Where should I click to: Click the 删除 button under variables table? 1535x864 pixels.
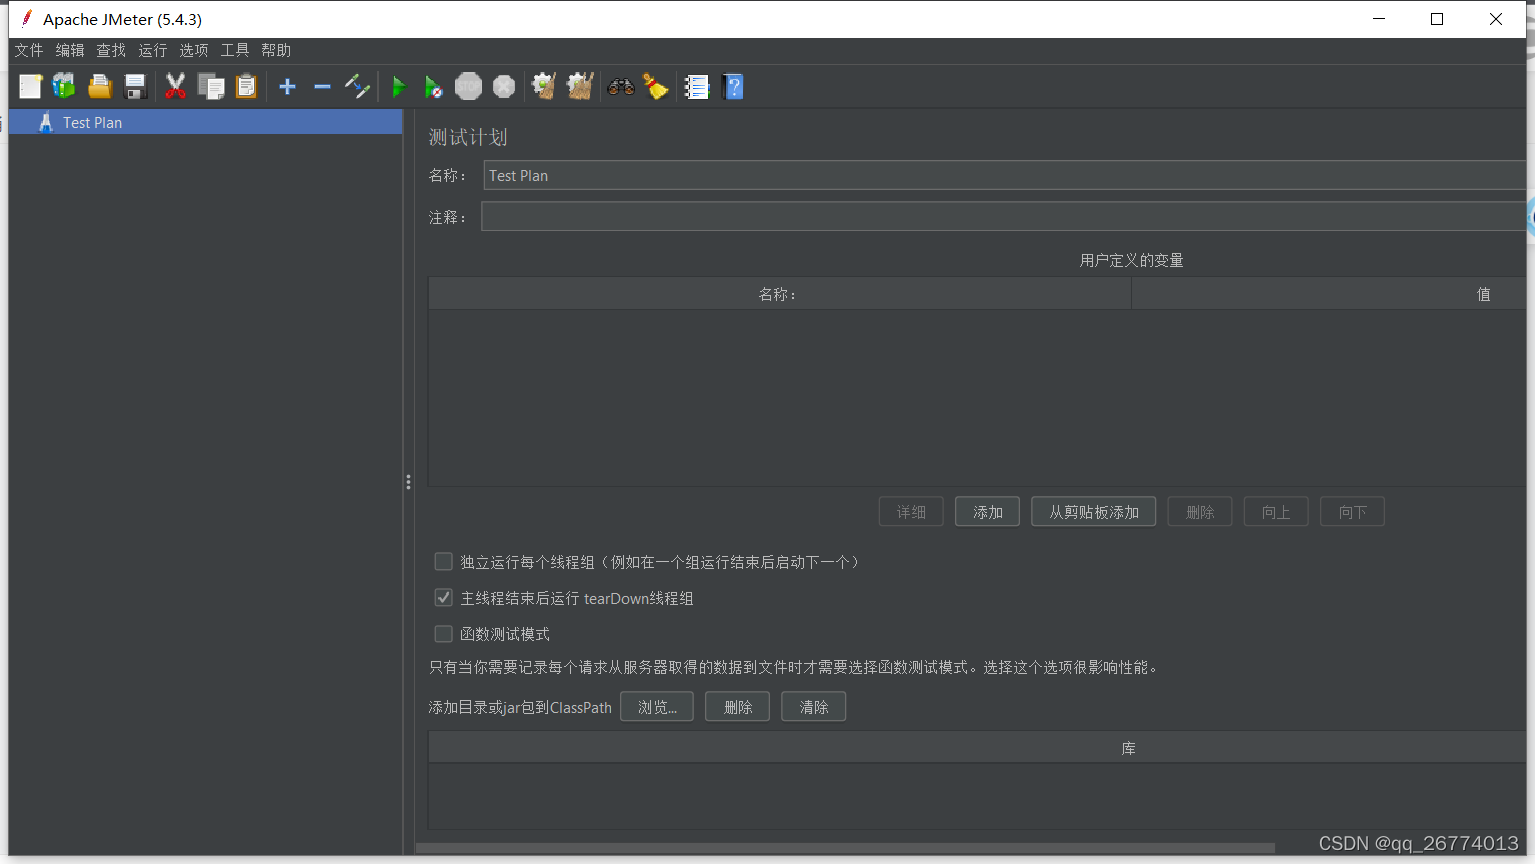[x=1200, y=512]
